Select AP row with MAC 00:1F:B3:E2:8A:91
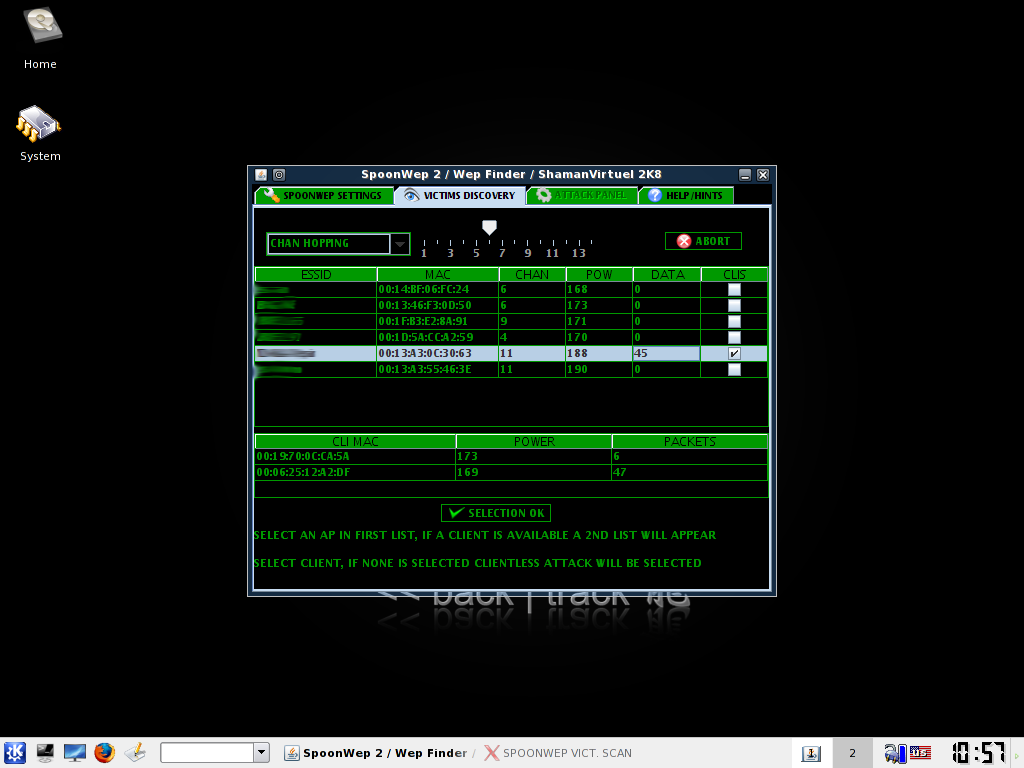Image resolution: width=1024 pixels, height=768 pixels. [511, 321]
